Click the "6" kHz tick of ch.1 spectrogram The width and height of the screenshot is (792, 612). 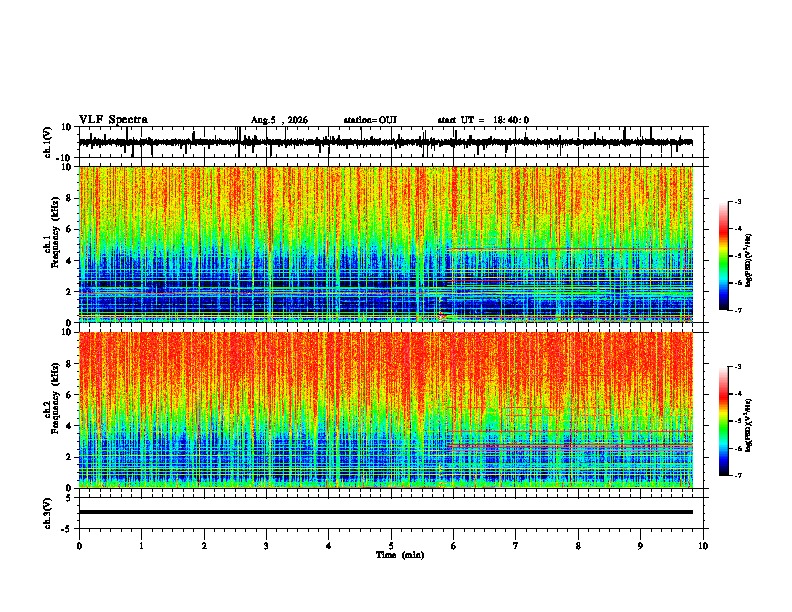pos(69,229)
